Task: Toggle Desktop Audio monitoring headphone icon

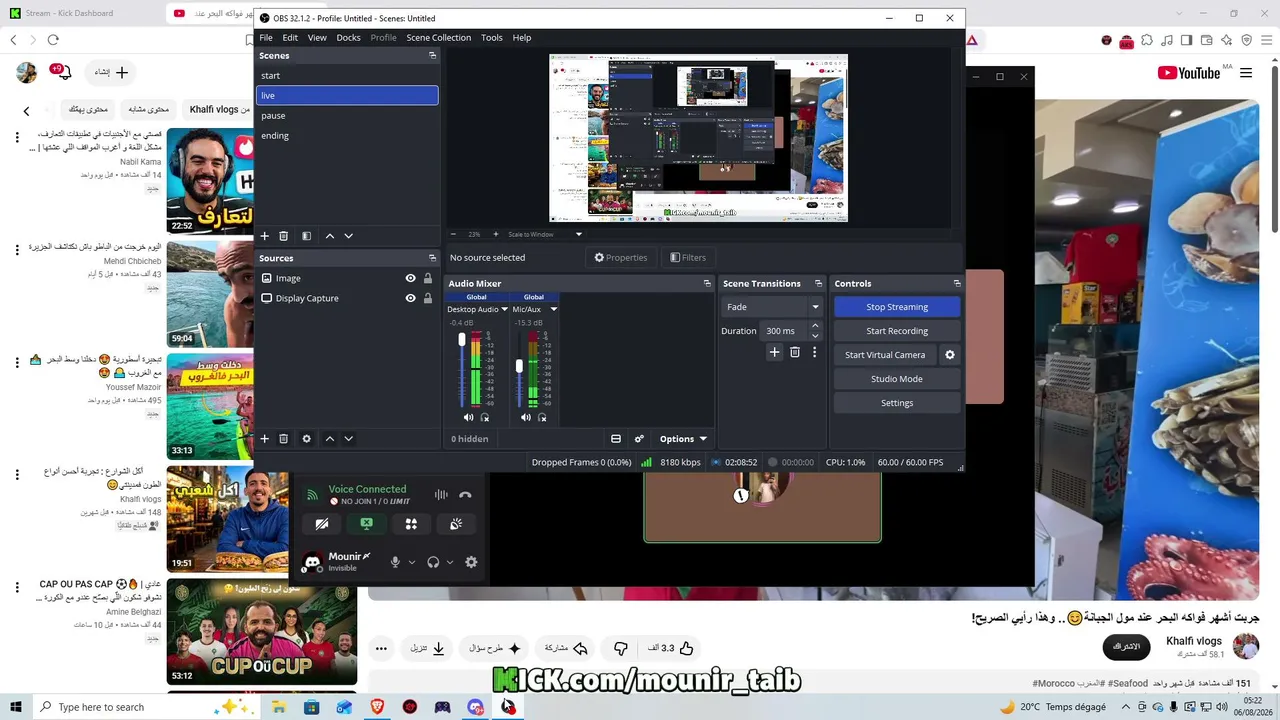Action: coord(485,417)
